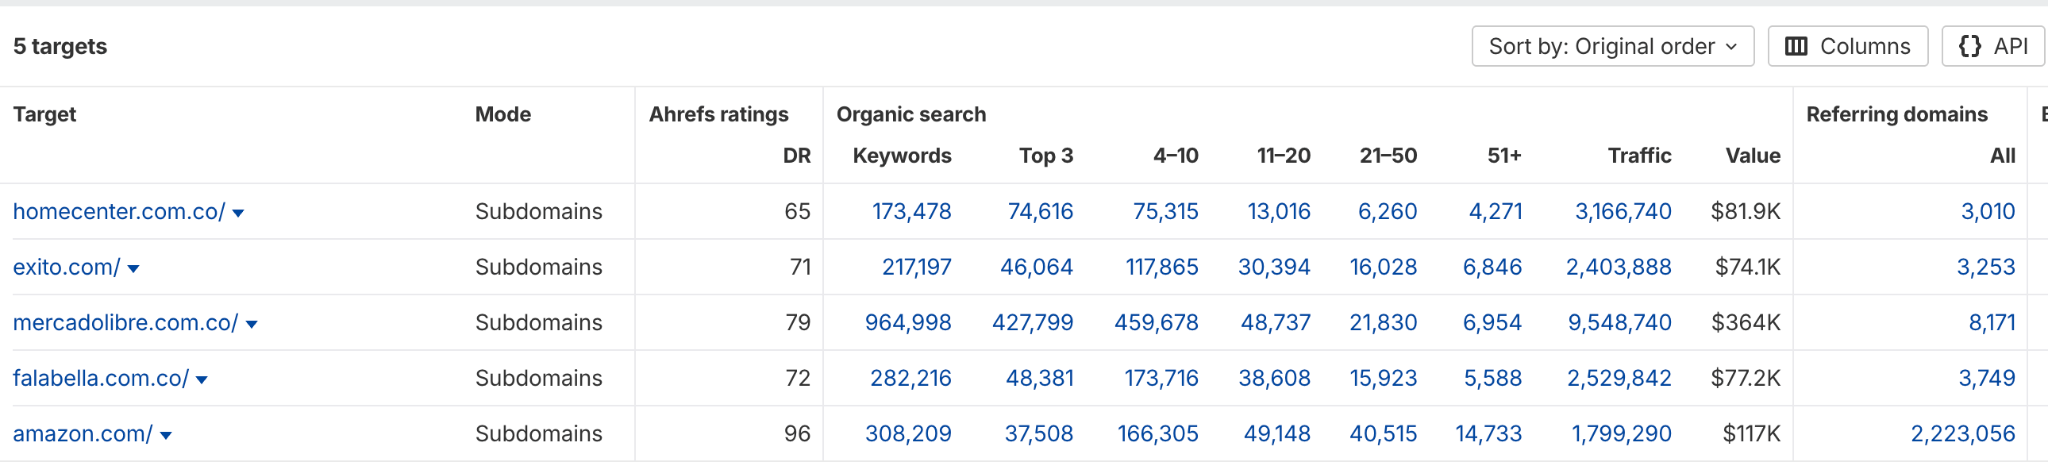
Task: Click exito Top 3 value 46,064
Action: [1036, 267]
